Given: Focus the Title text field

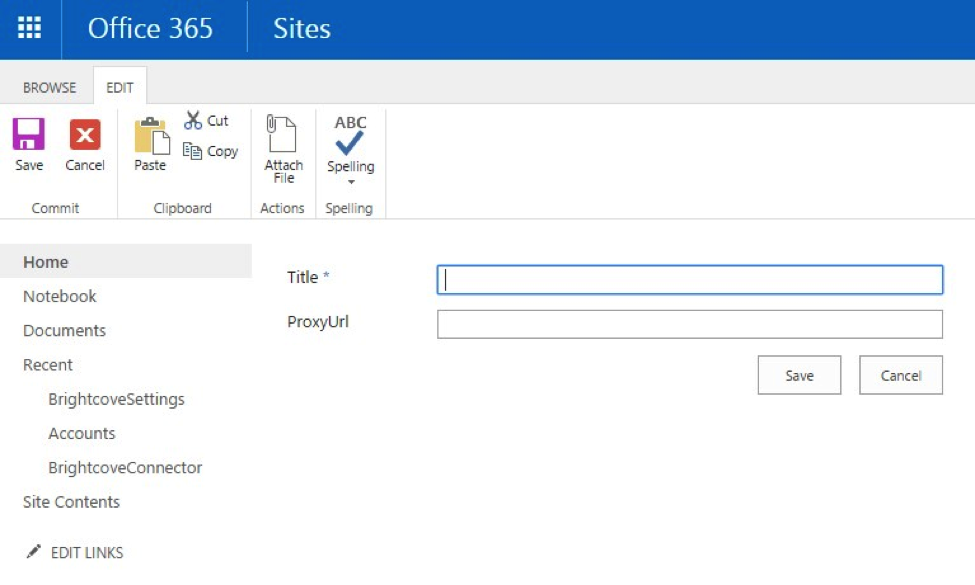Looking at the screenshot, I should point(689,280).
